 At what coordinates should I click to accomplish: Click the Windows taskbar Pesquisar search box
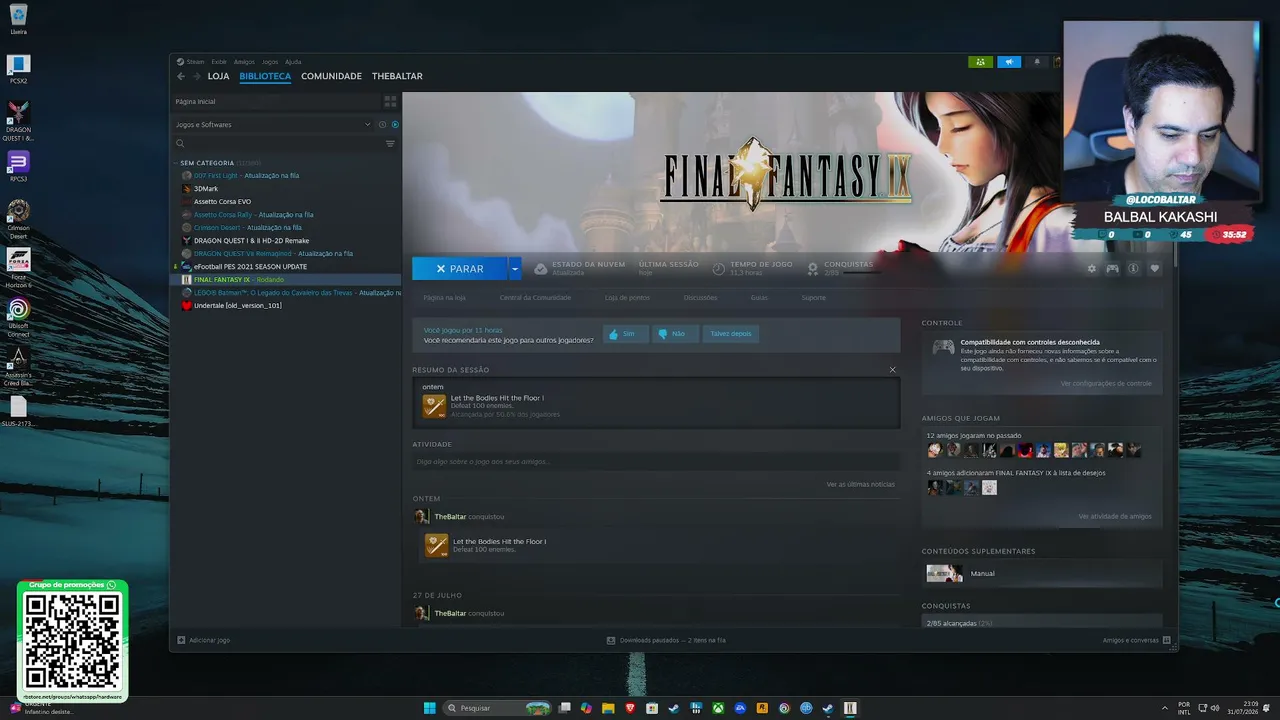pos(498,708)
